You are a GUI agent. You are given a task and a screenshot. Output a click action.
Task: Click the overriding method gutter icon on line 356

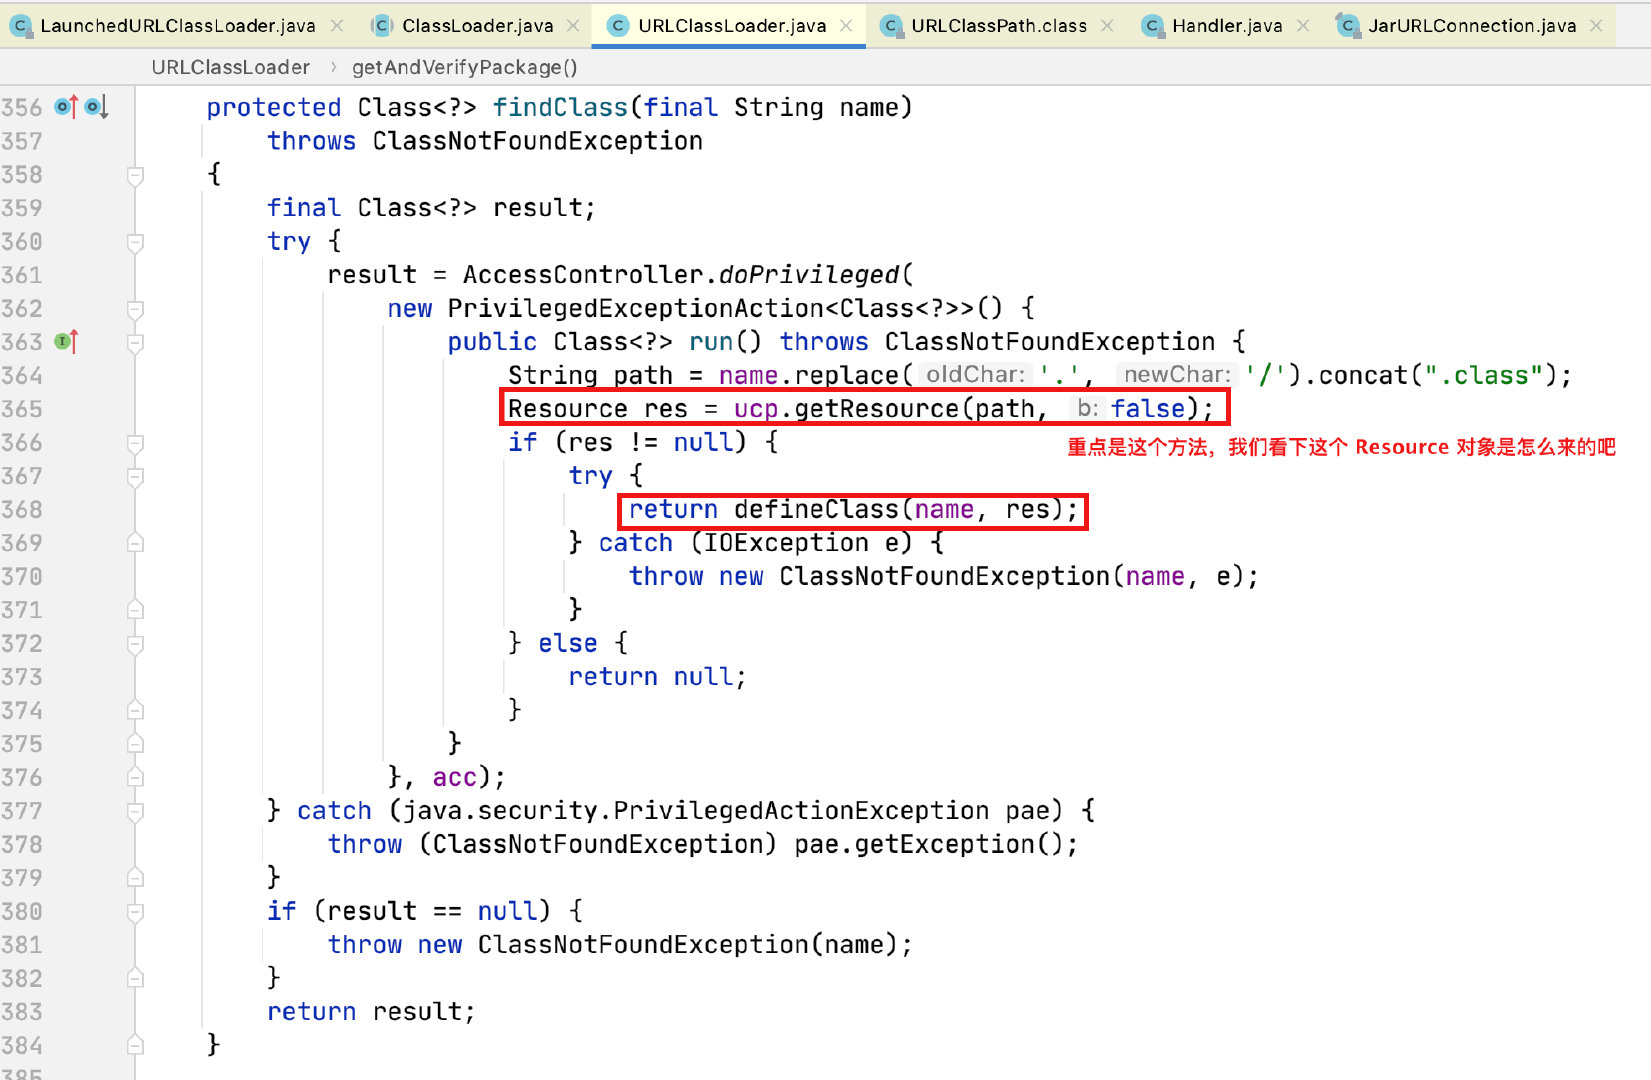[67, 107]
